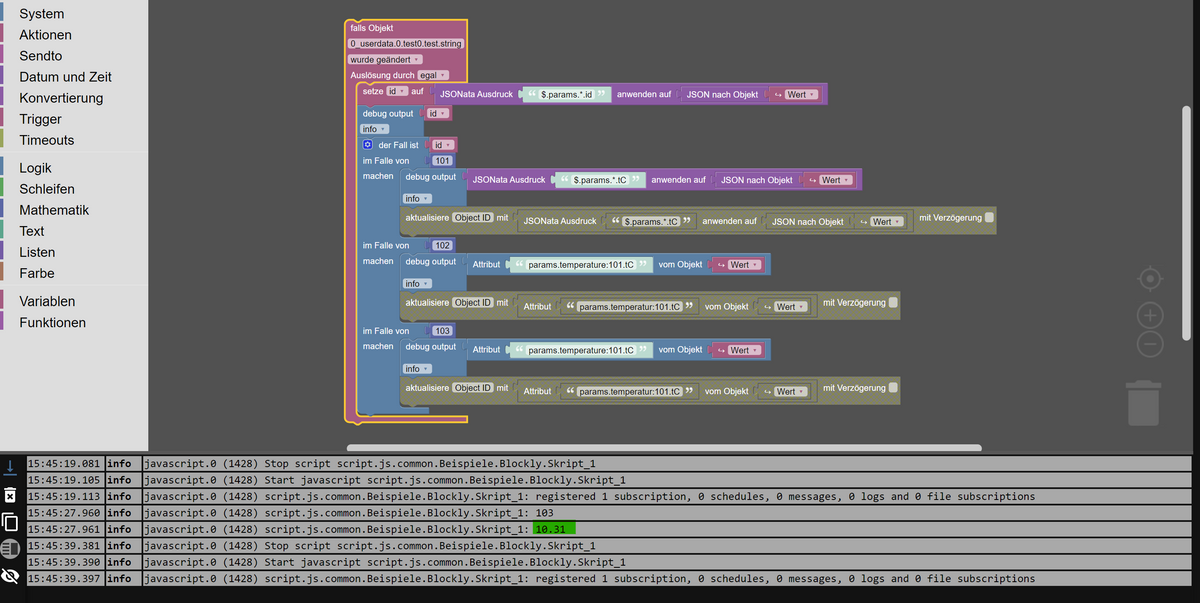
Task: Open 'info' level dropdown in case 101
Action: [x=418, y=199]
